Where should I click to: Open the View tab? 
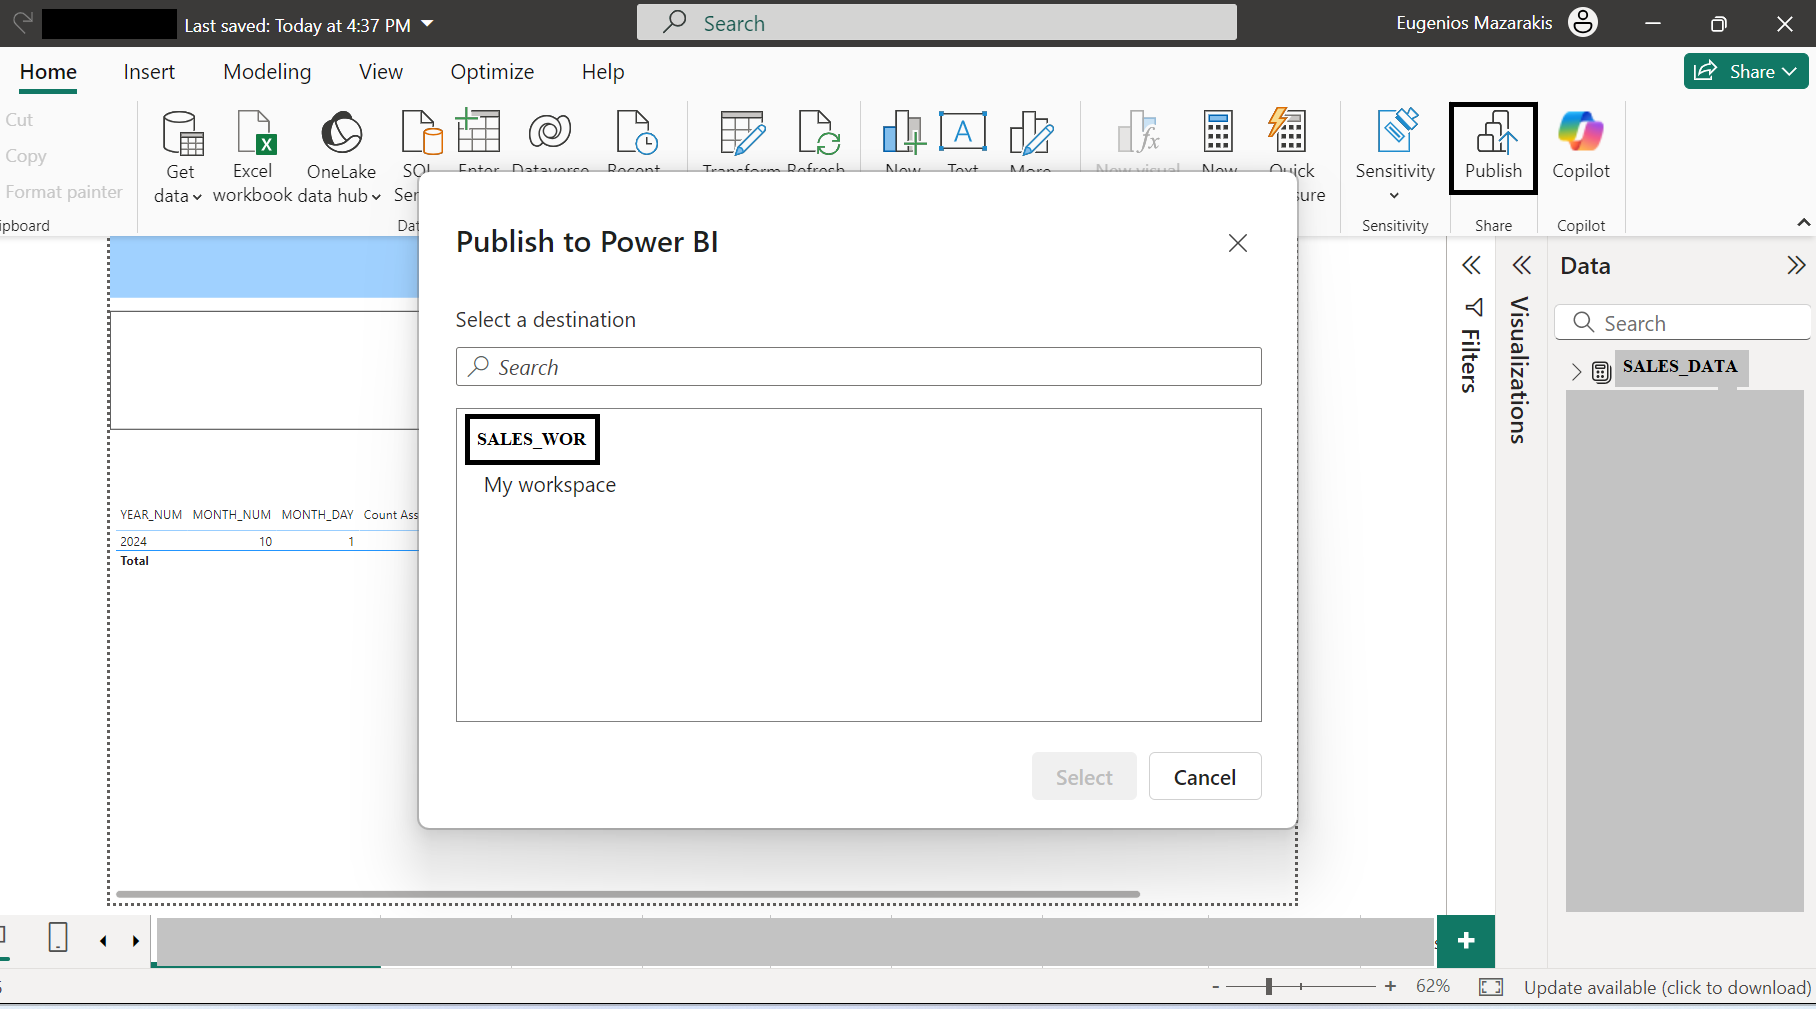pos(381,72)
